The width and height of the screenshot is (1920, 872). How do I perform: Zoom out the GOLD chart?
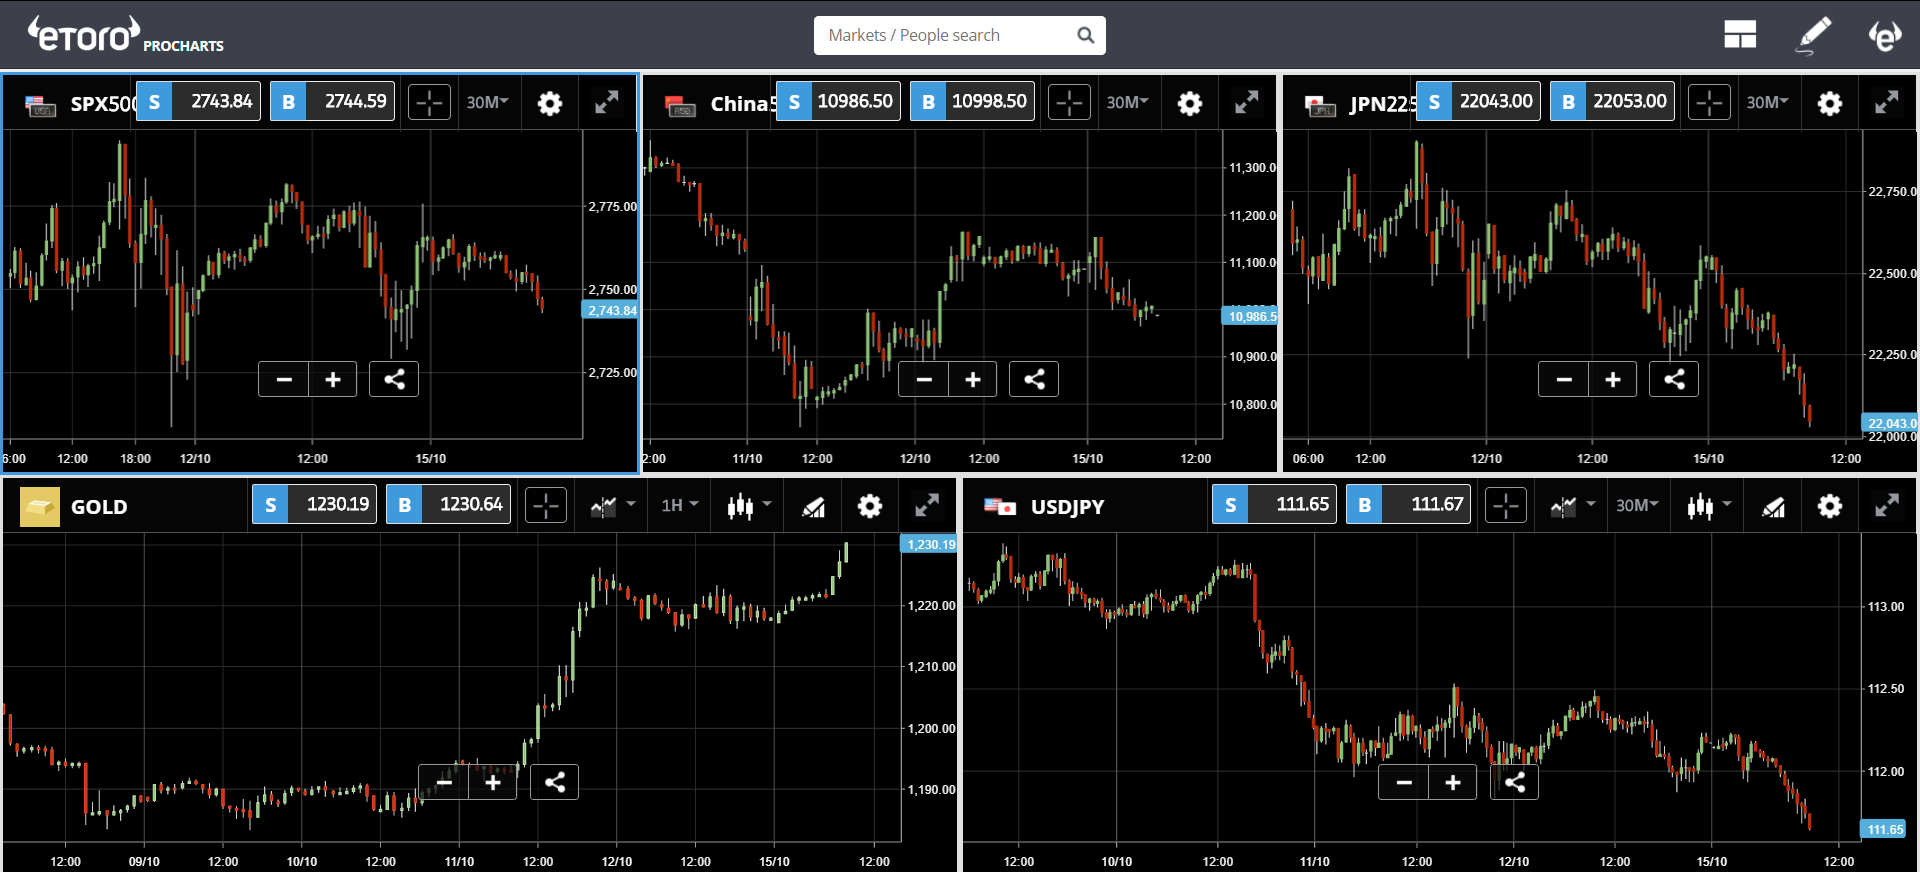[444, 782]
